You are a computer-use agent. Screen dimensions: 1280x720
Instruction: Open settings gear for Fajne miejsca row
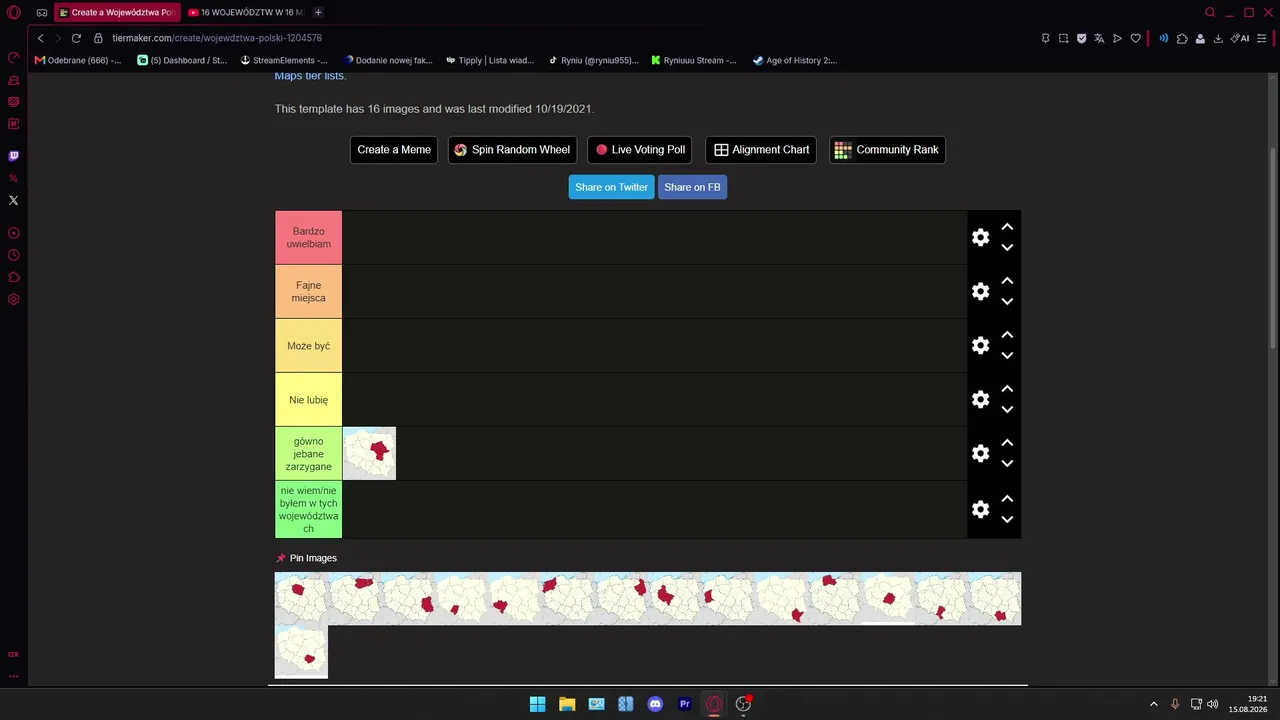(980, 291)
